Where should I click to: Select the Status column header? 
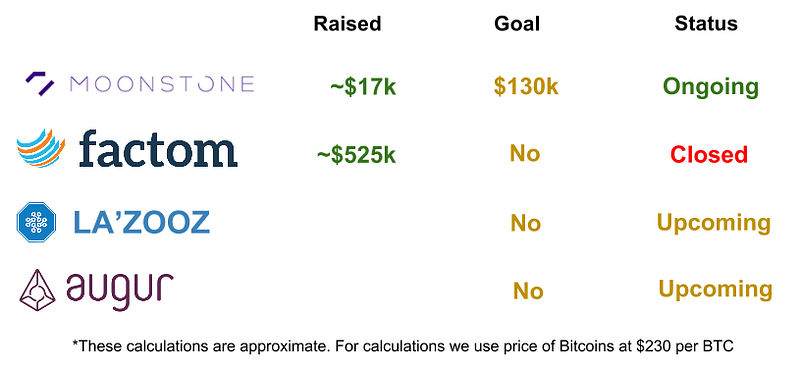[706, 23]
